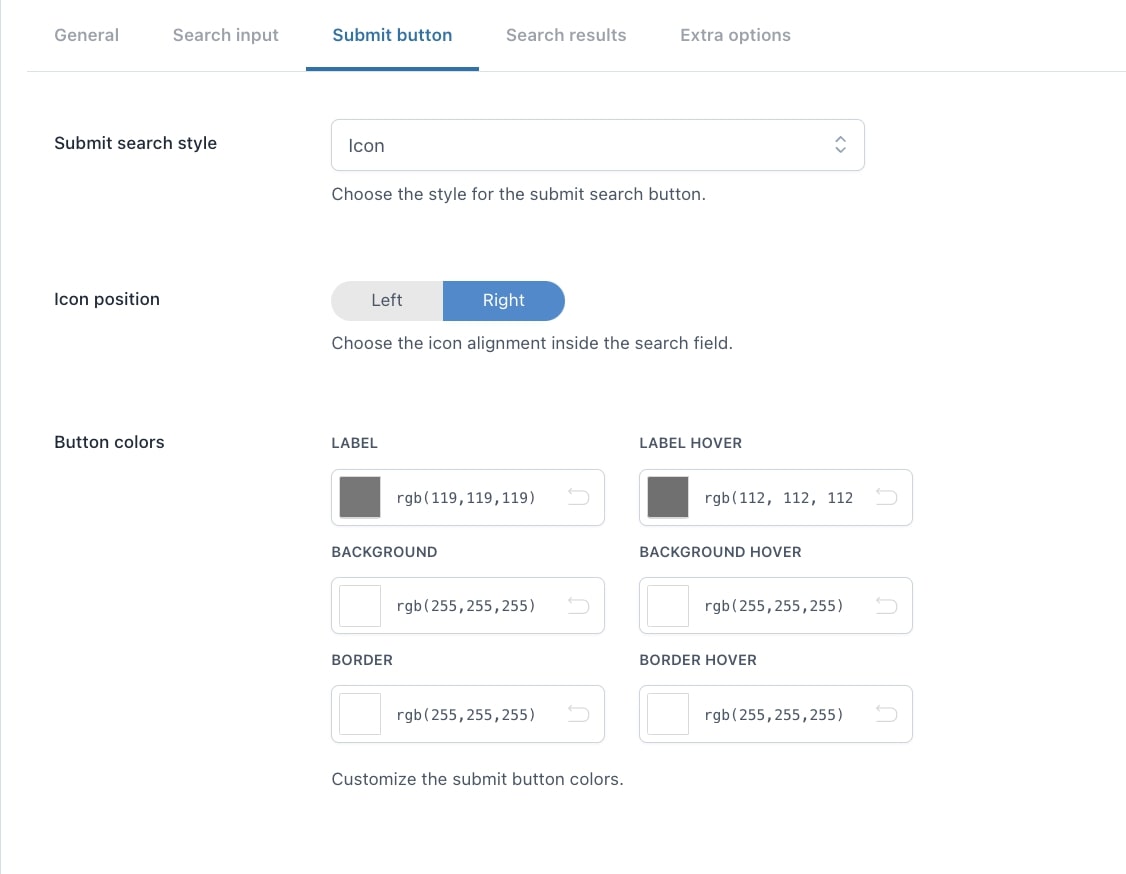
Task: Reset the Background Hover color value
Action: (x=886, y=605)
